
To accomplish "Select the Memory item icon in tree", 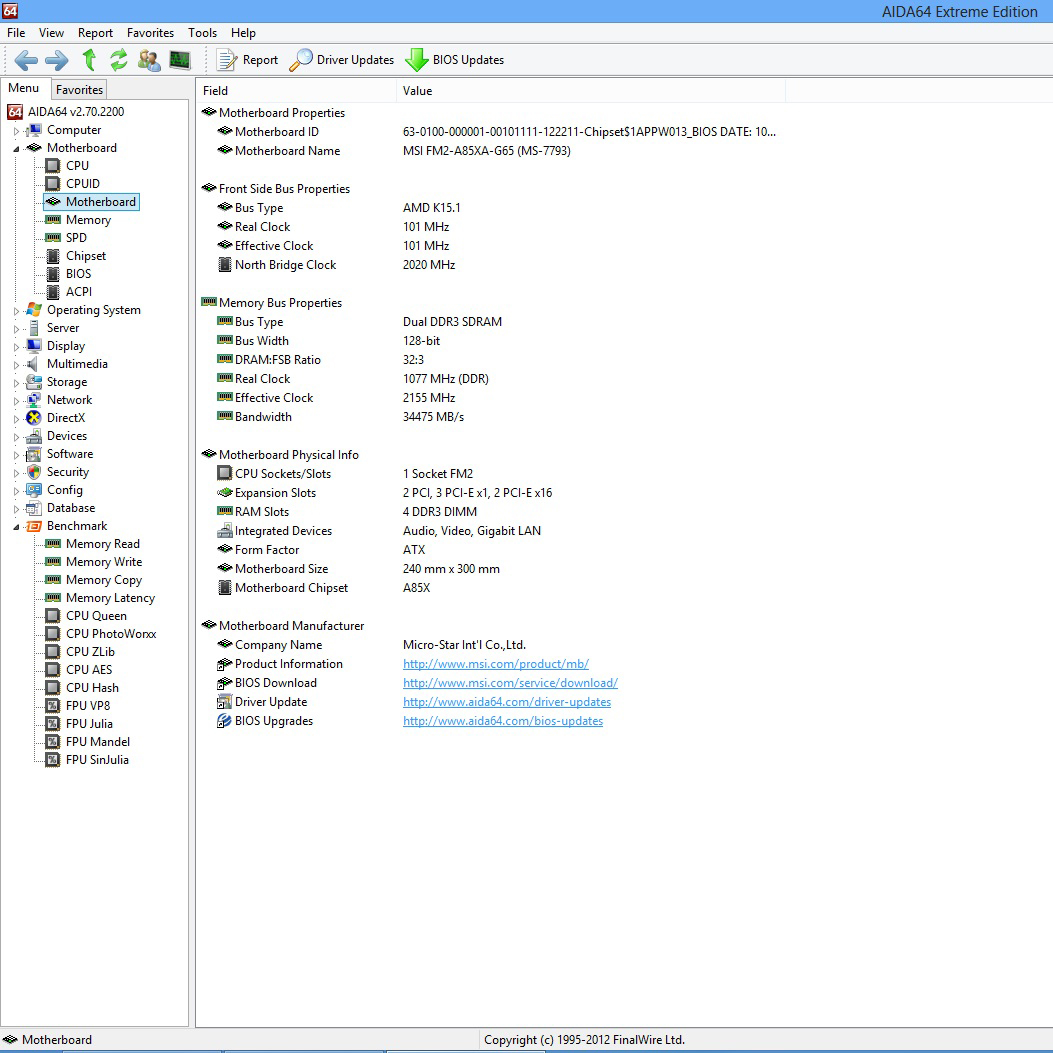I will (x=52, y=220).
